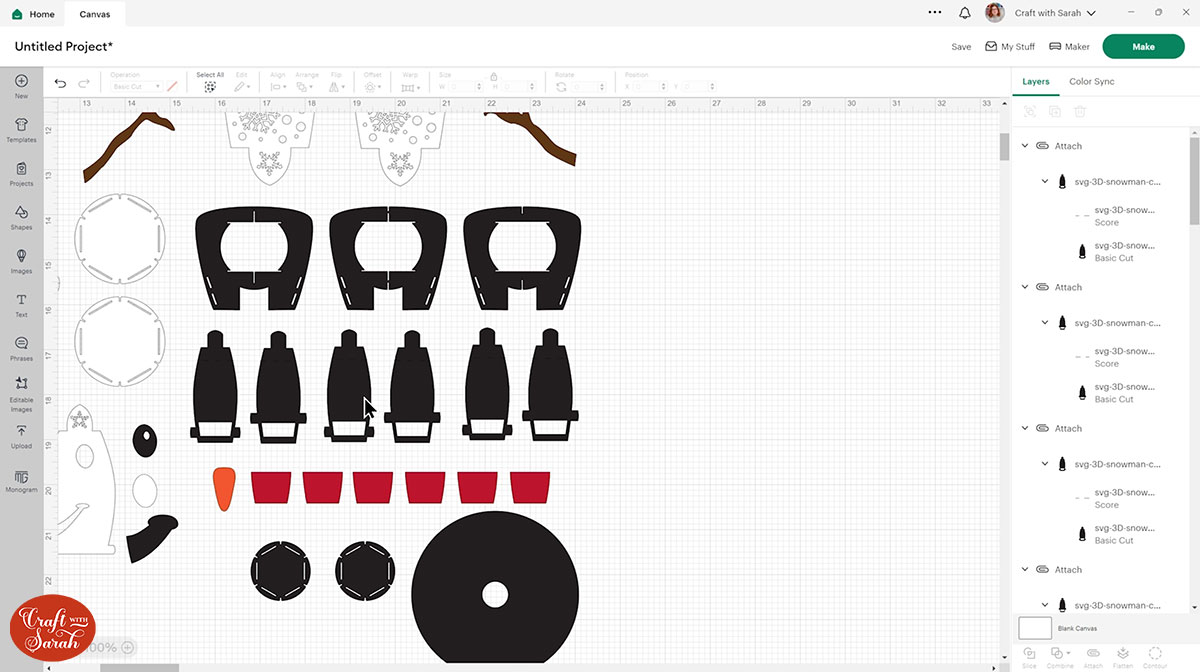Collapse the topmost Attach group
1200x672 pixels.
tap(1025, 146)
